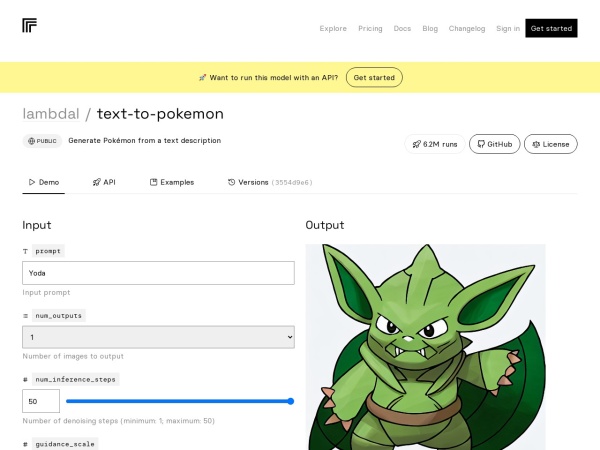Image resolution: width=600 pixels, height=450 pixels.
Task: Click the Public globe badge
Action: (x=42, y=141)
